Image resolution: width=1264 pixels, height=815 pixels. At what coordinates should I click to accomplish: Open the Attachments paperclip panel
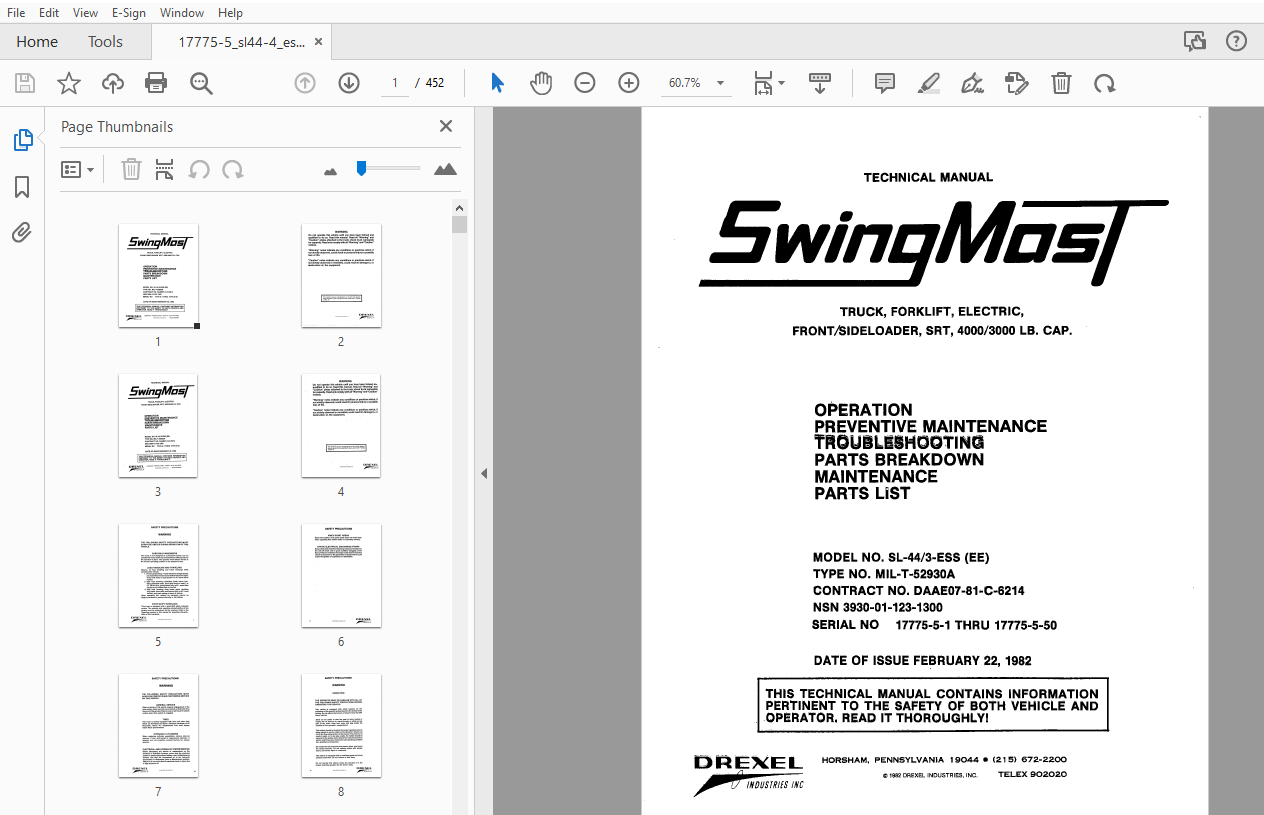coord(22,233)
